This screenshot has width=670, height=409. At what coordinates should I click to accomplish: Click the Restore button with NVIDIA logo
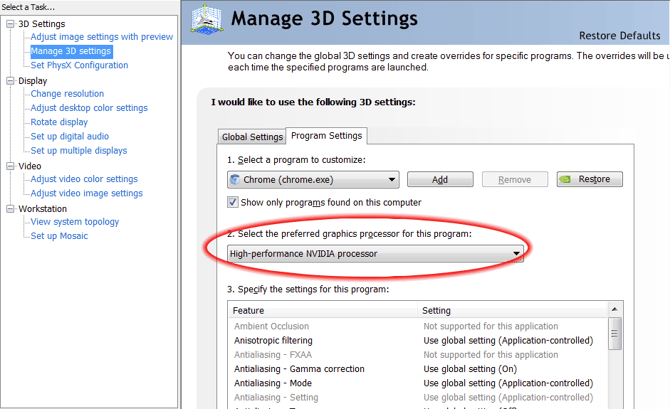pyautogui.click(x=589, y=180)
